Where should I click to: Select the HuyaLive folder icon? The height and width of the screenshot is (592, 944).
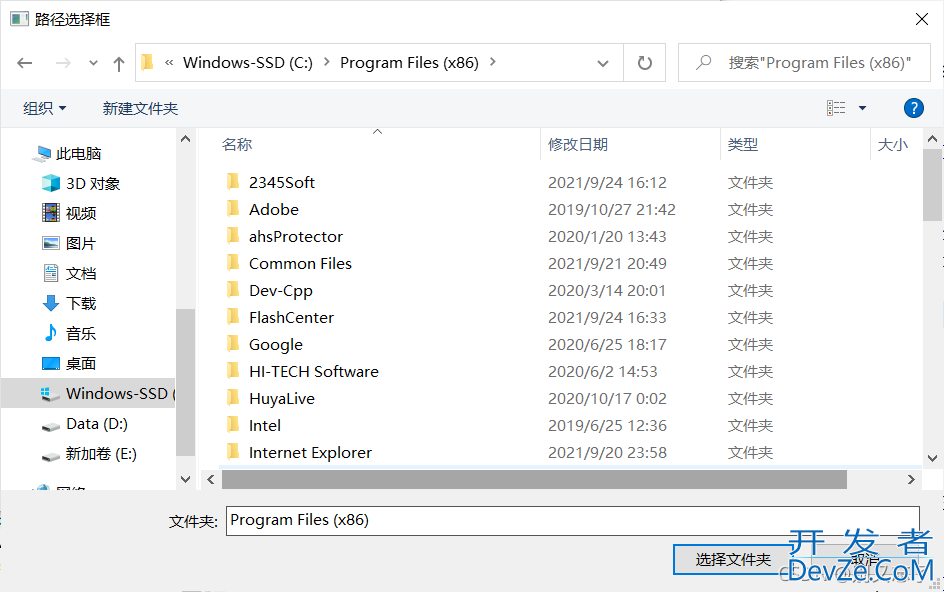[x=233, y=397]
